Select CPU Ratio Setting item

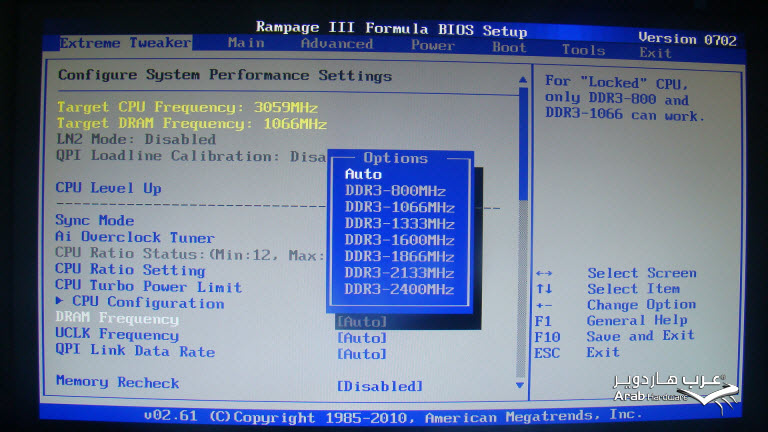(130, 270)
